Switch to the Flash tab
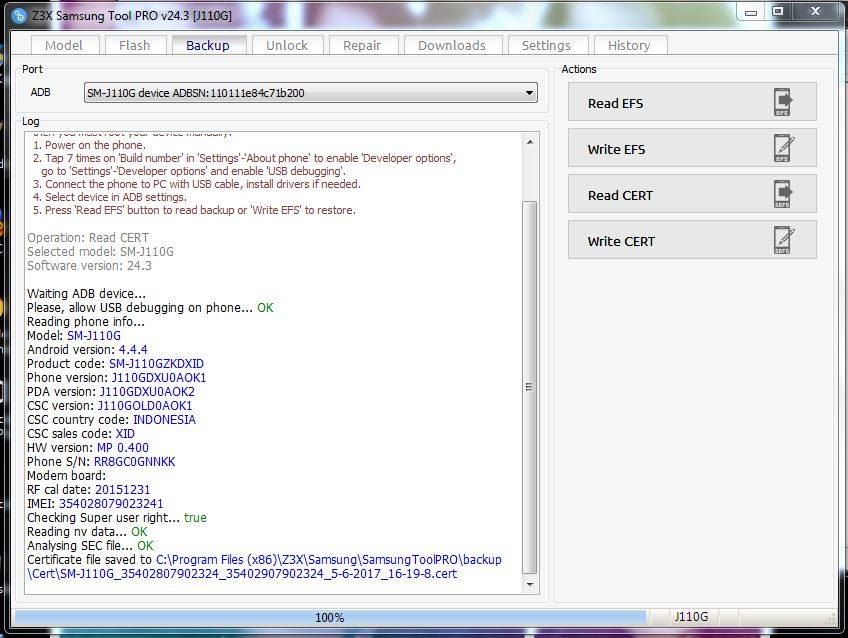 point(135,45)
